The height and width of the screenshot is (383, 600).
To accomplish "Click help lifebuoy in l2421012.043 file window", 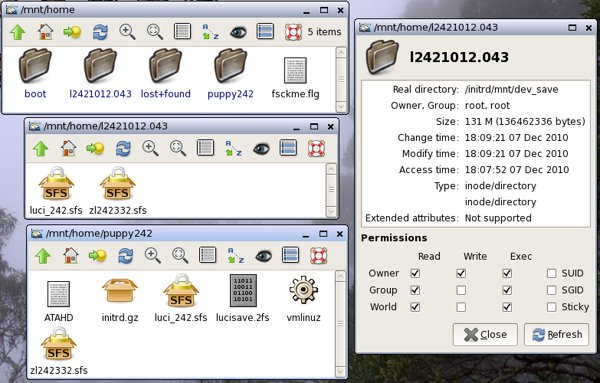I will tap(316, 148).
